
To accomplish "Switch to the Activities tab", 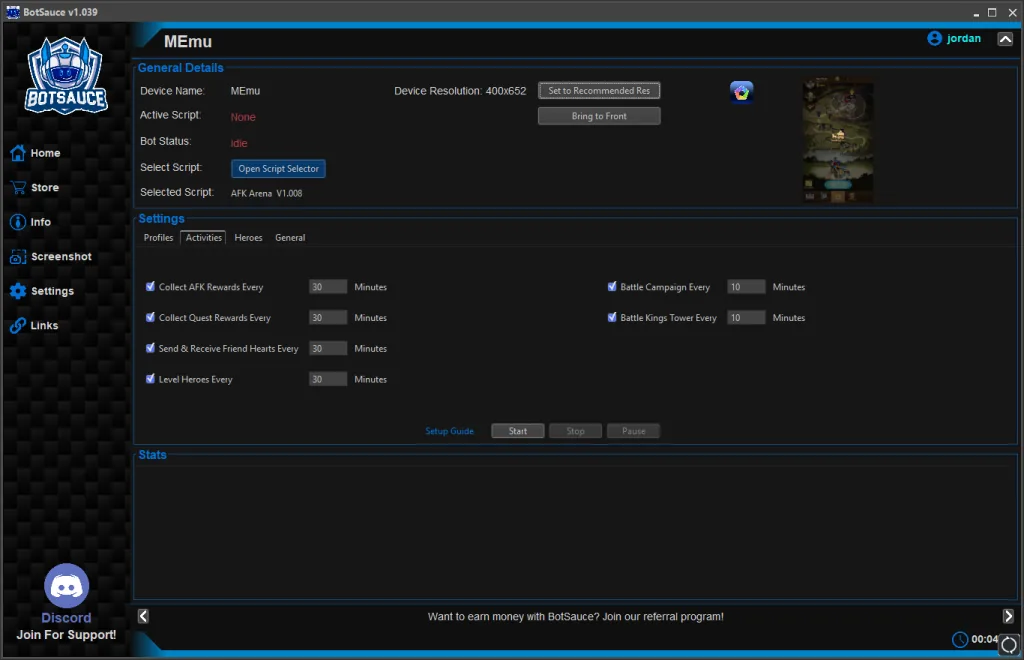I will click(x=203, y=238).
